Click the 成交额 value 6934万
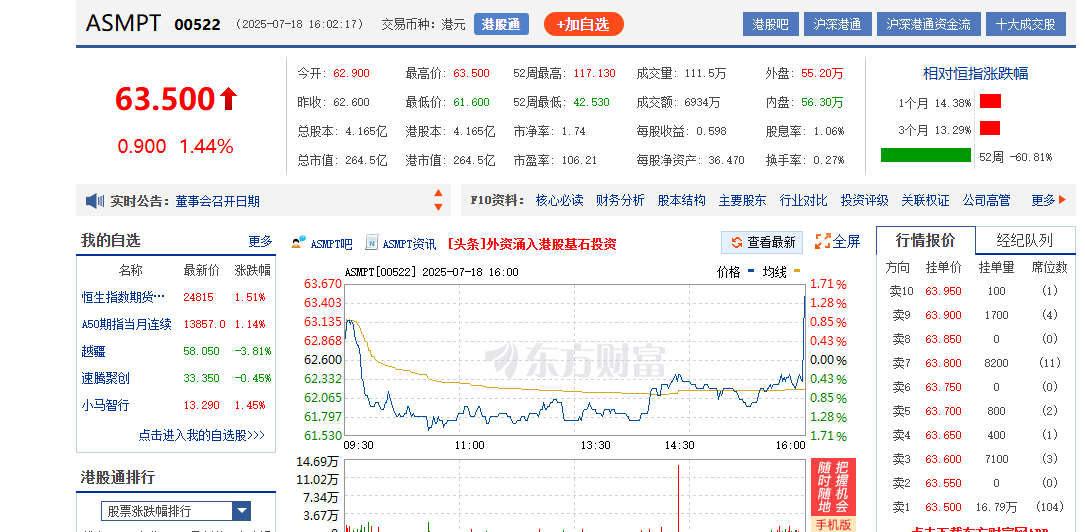The width and height of the screenshot is (1085, 532). pyautogui.click(x=702, y=102)
